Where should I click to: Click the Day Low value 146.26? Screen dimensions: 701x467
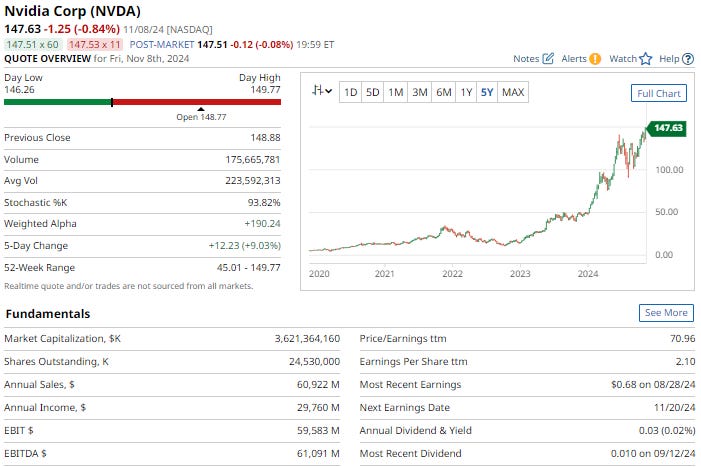19,89
